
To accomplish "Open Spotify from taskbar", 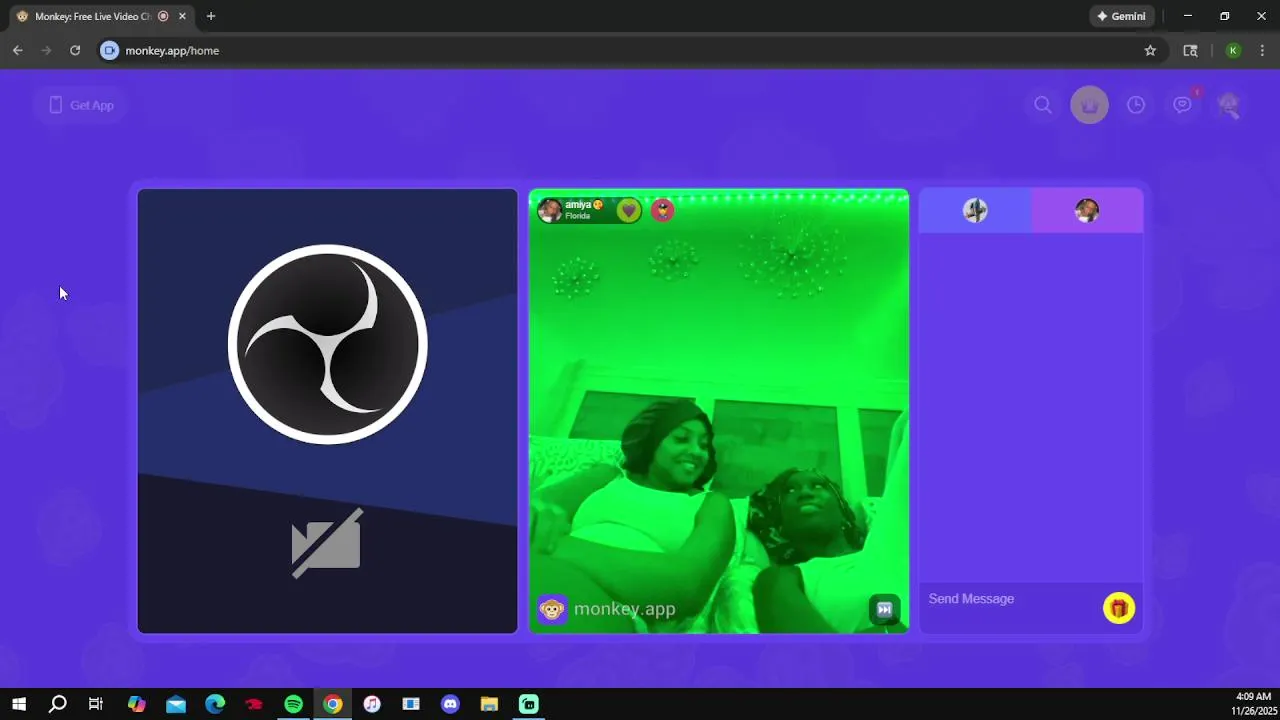I will pos(293,704).
